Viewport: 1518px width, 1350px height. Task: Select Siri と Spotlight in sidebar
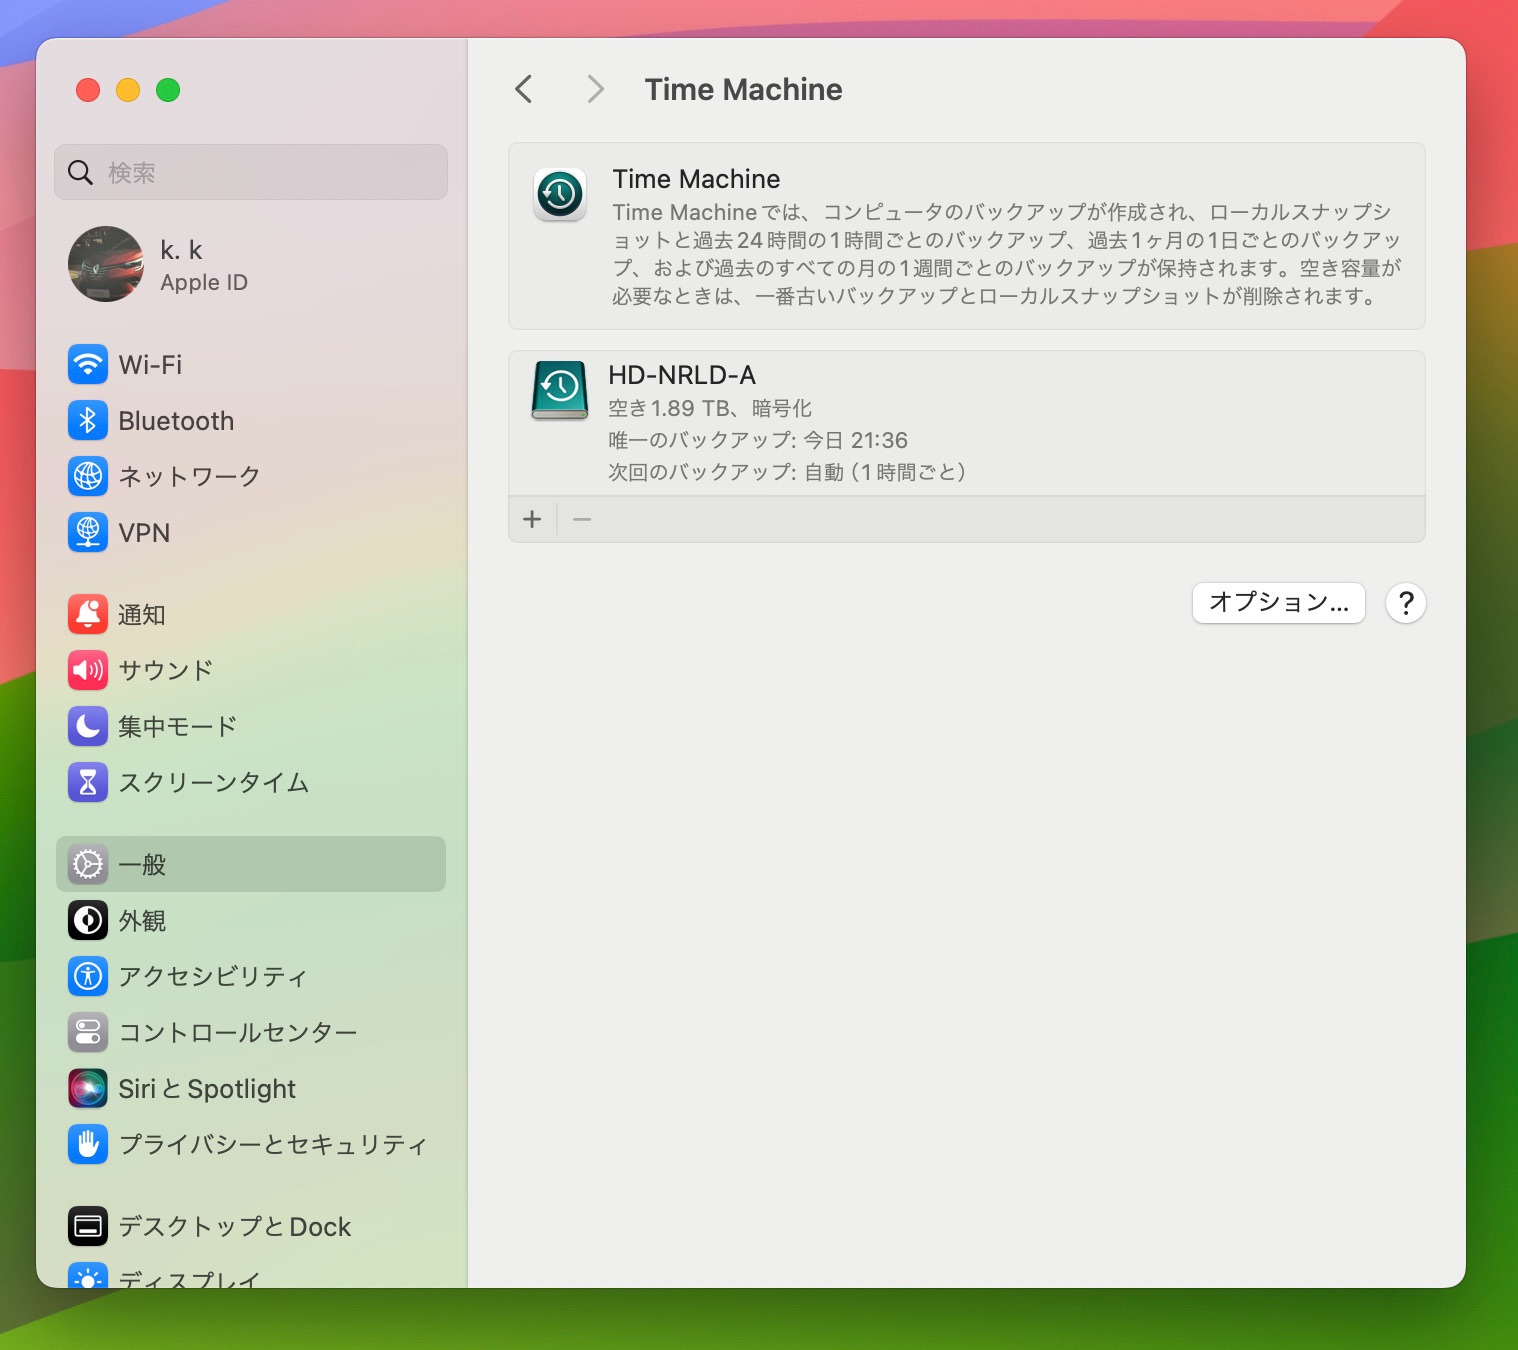(x=251, y=1088)
